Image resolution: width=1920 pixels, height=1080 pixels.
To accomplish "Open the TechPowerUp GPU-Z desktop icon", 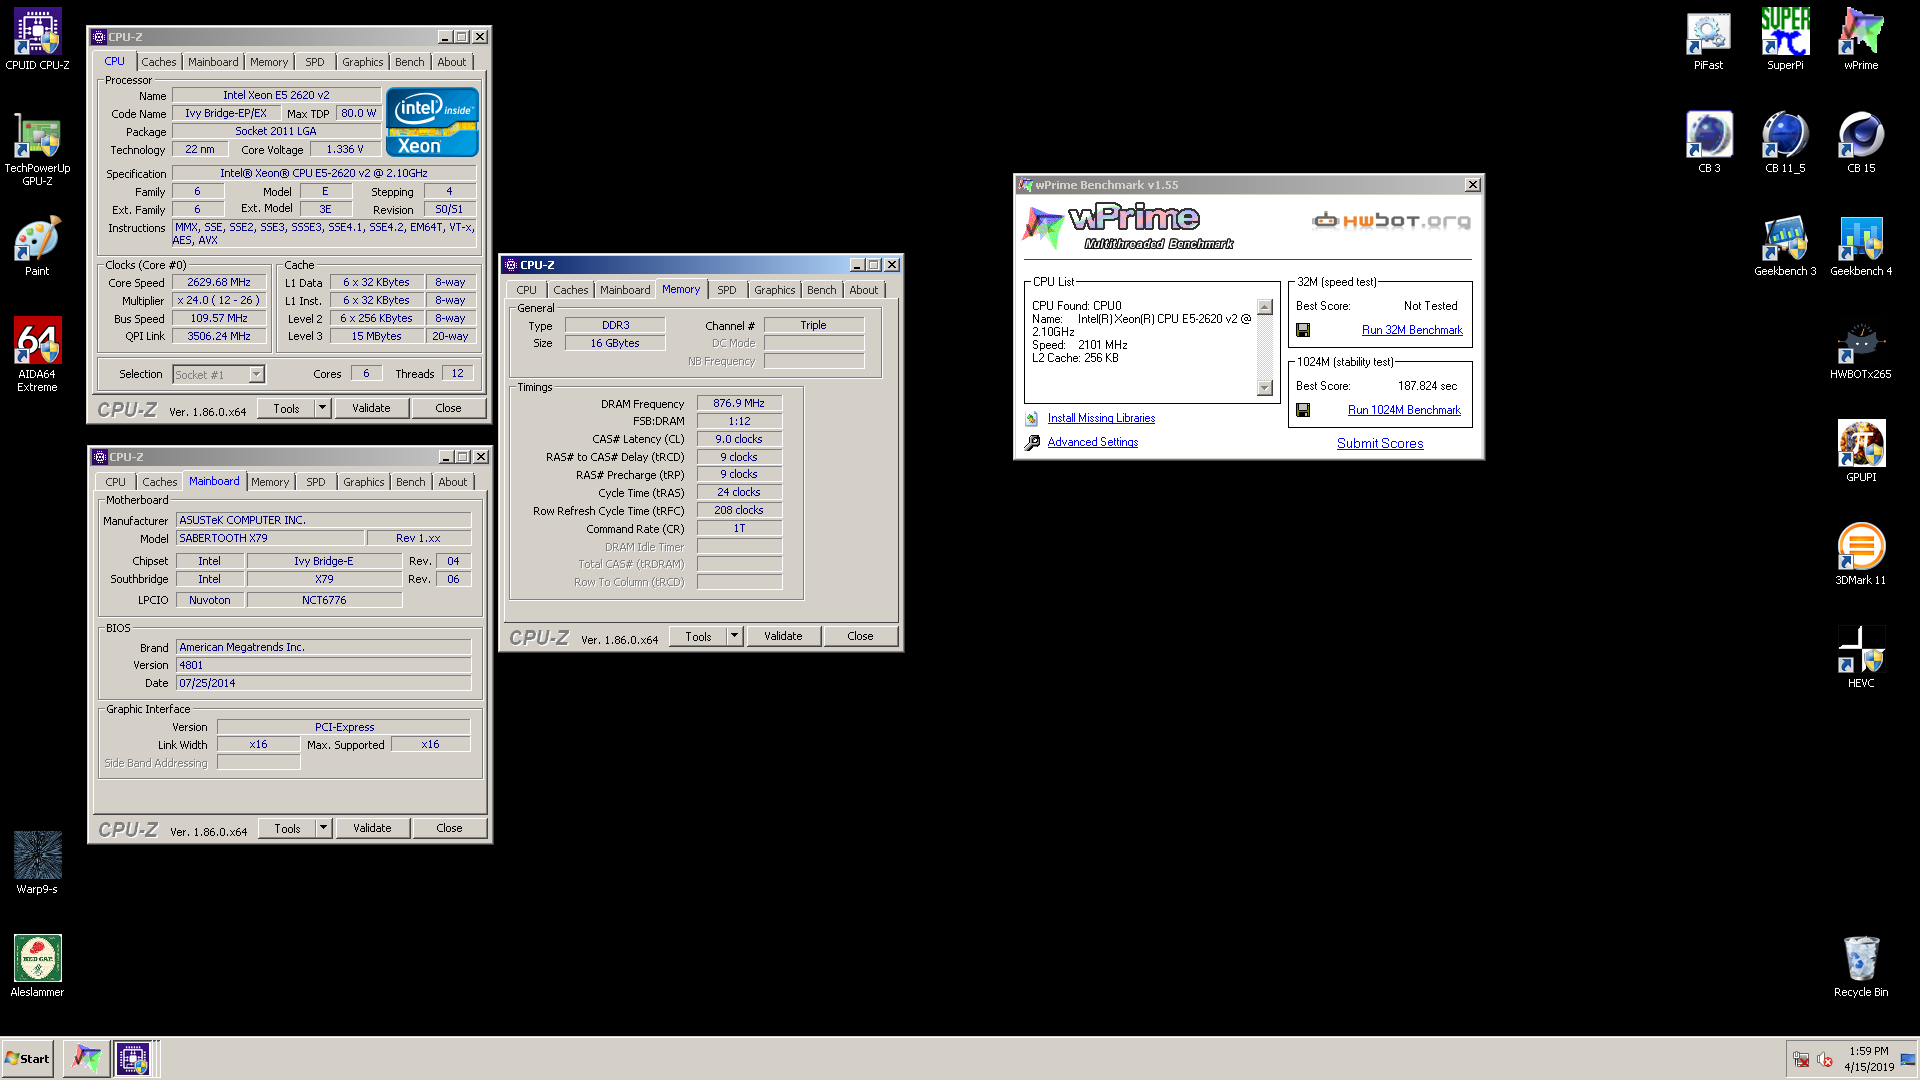I will (x=37, y=148).
